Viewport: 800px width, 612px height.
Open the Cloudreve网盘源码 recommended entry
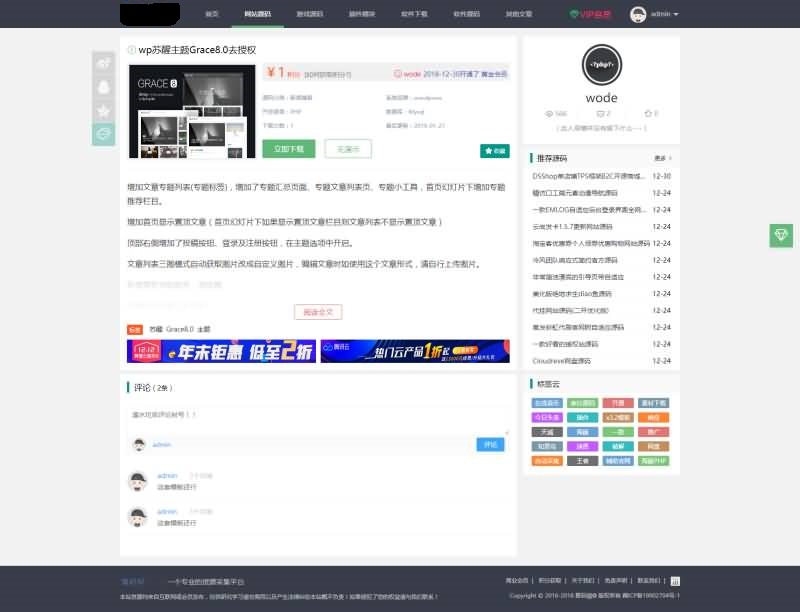(x=561, y=361)
